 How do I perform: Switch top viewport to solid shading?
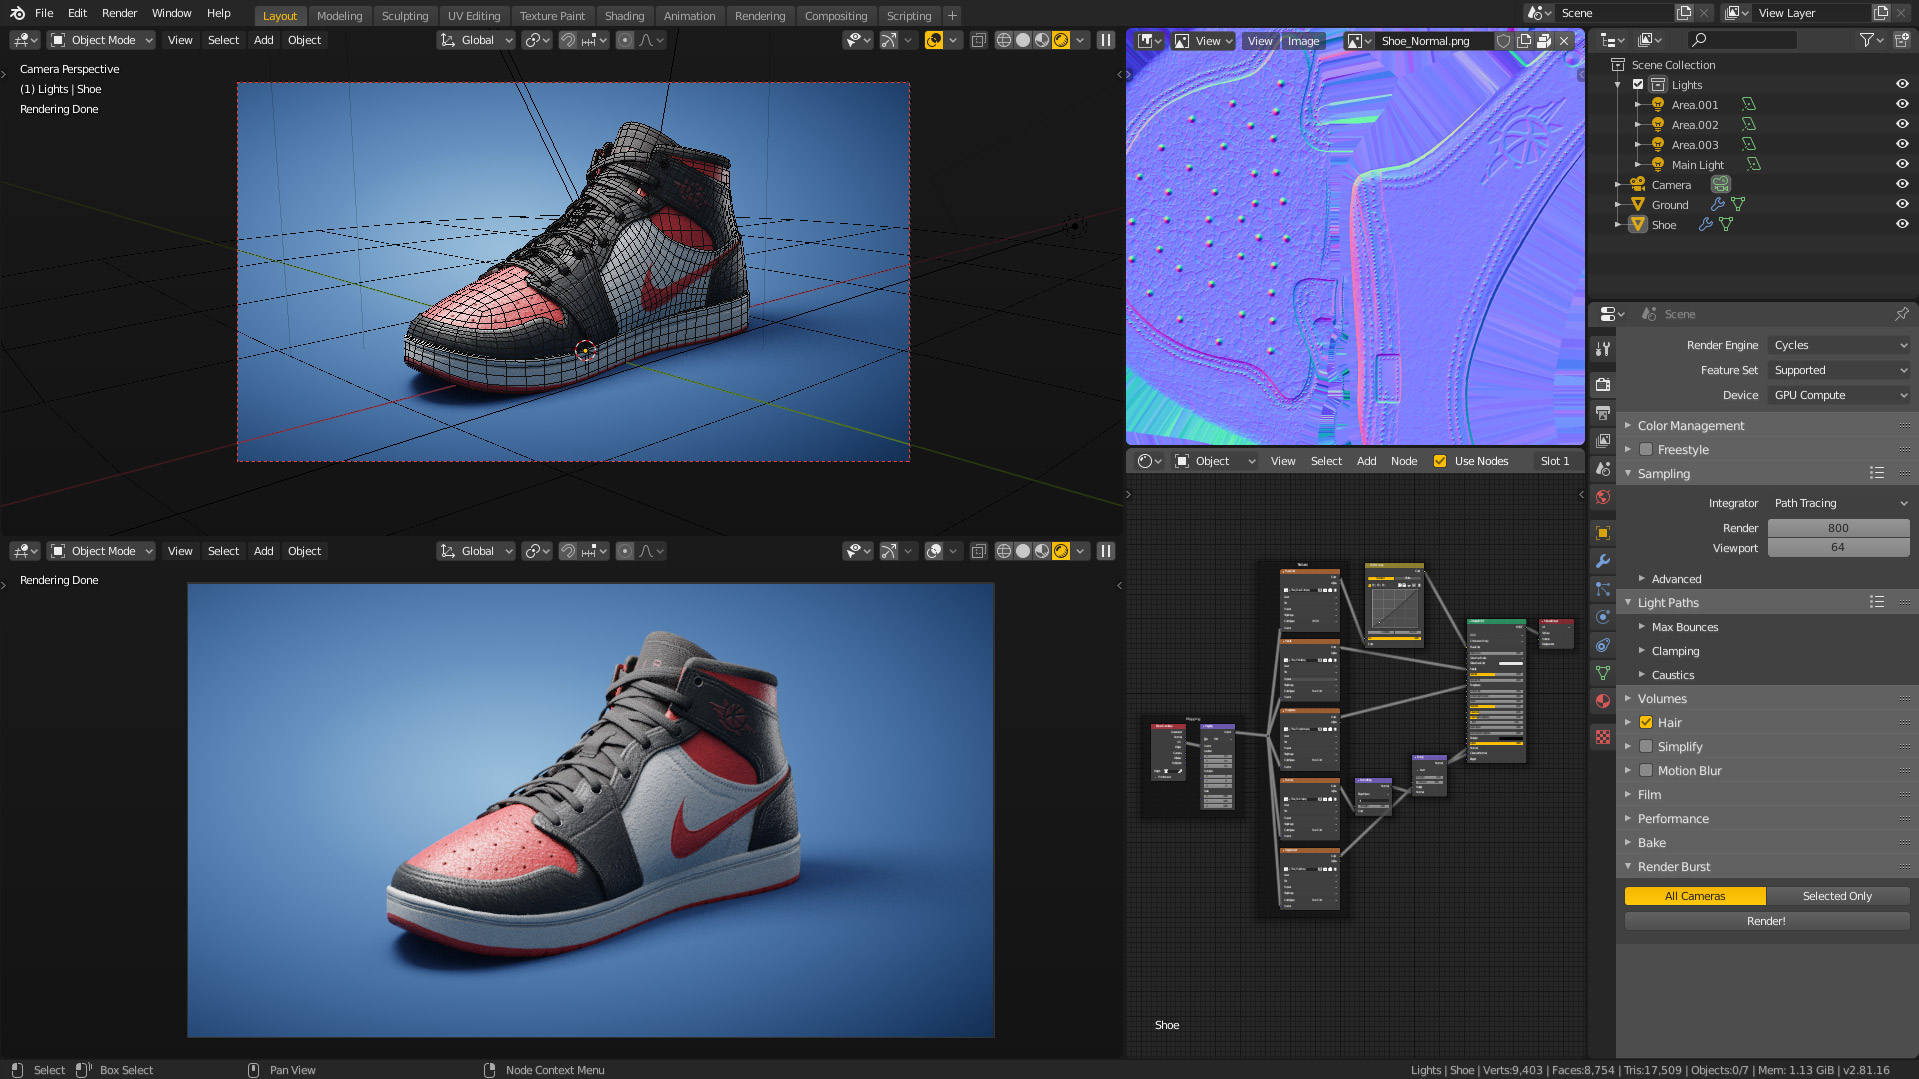[1023, 40]
